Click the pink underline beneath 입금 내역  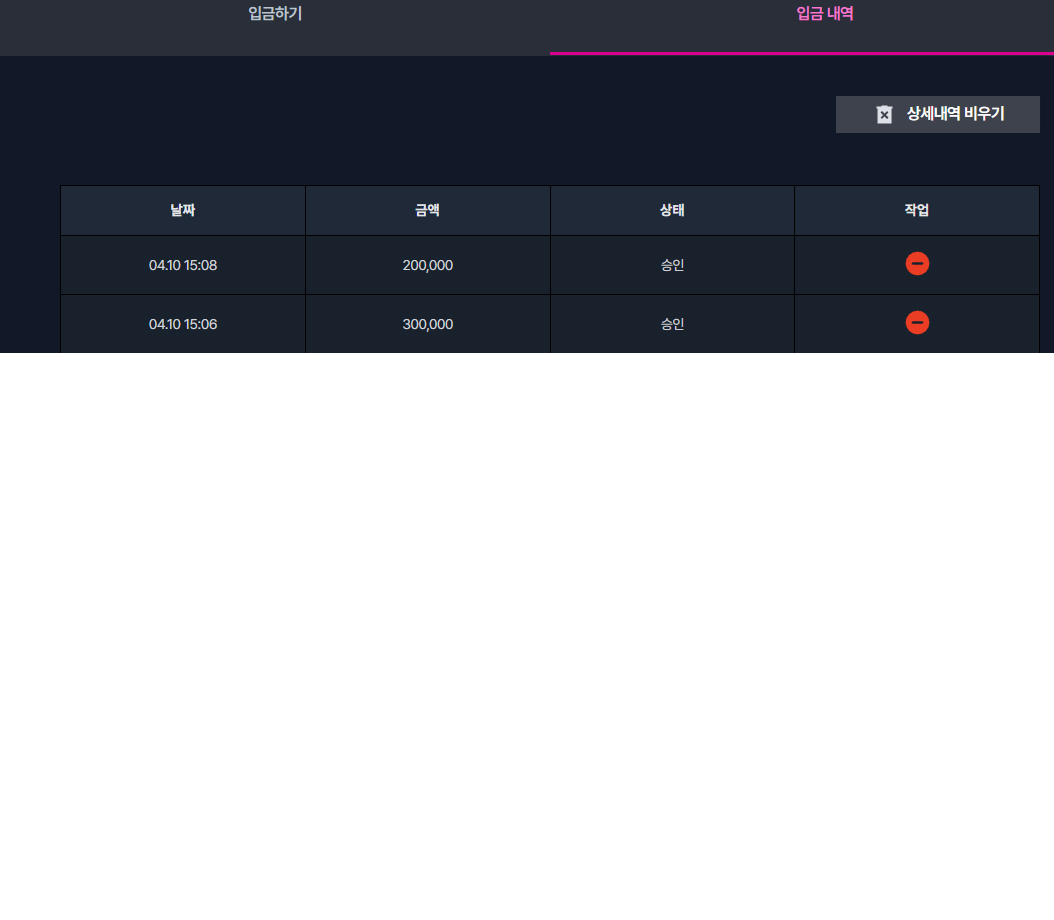pyautogui.click(x=802, y=53)
